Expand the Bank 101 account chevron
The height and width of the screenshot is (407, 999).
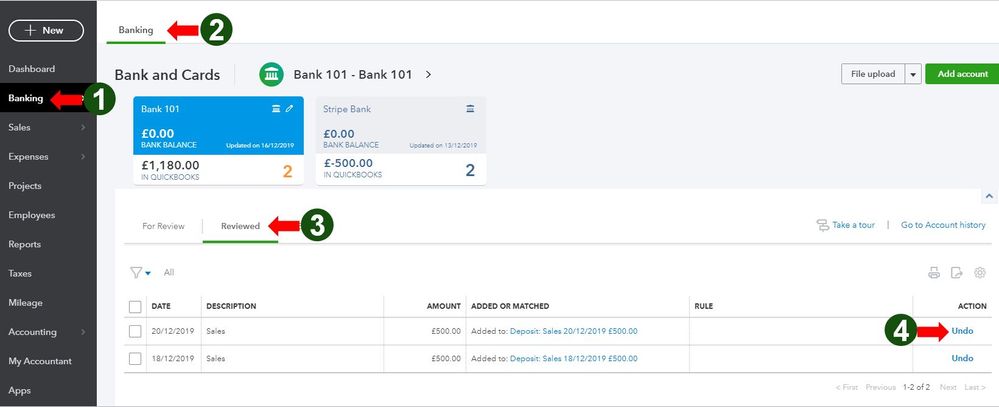click(x=428, y=74)
